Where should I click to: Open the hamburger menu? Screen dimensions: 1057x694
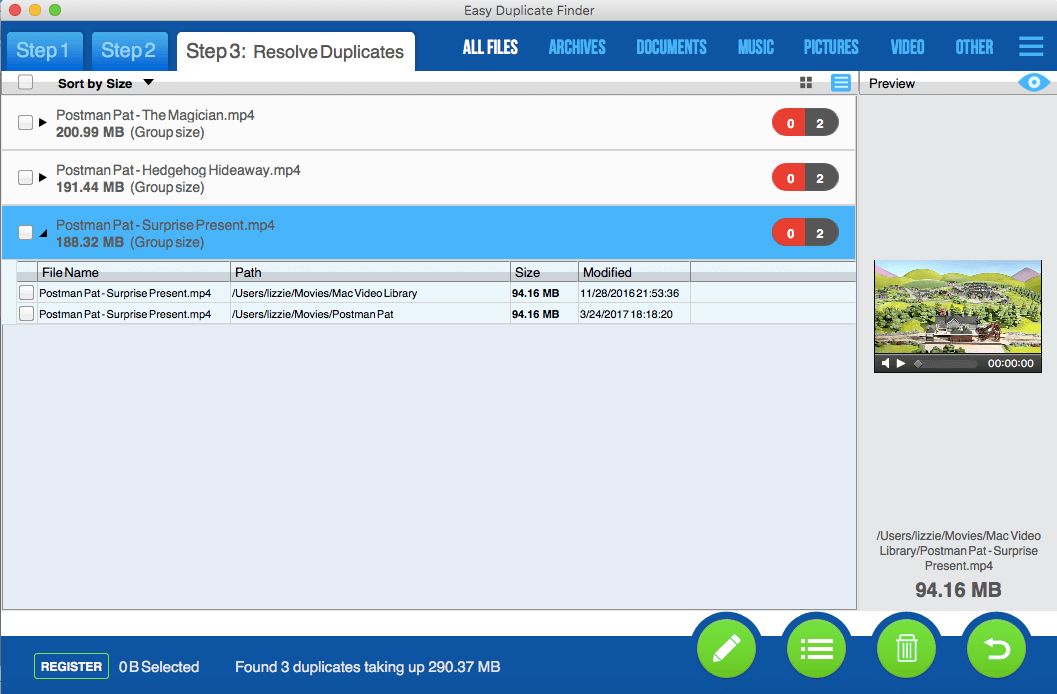[x=1030, y=47]
